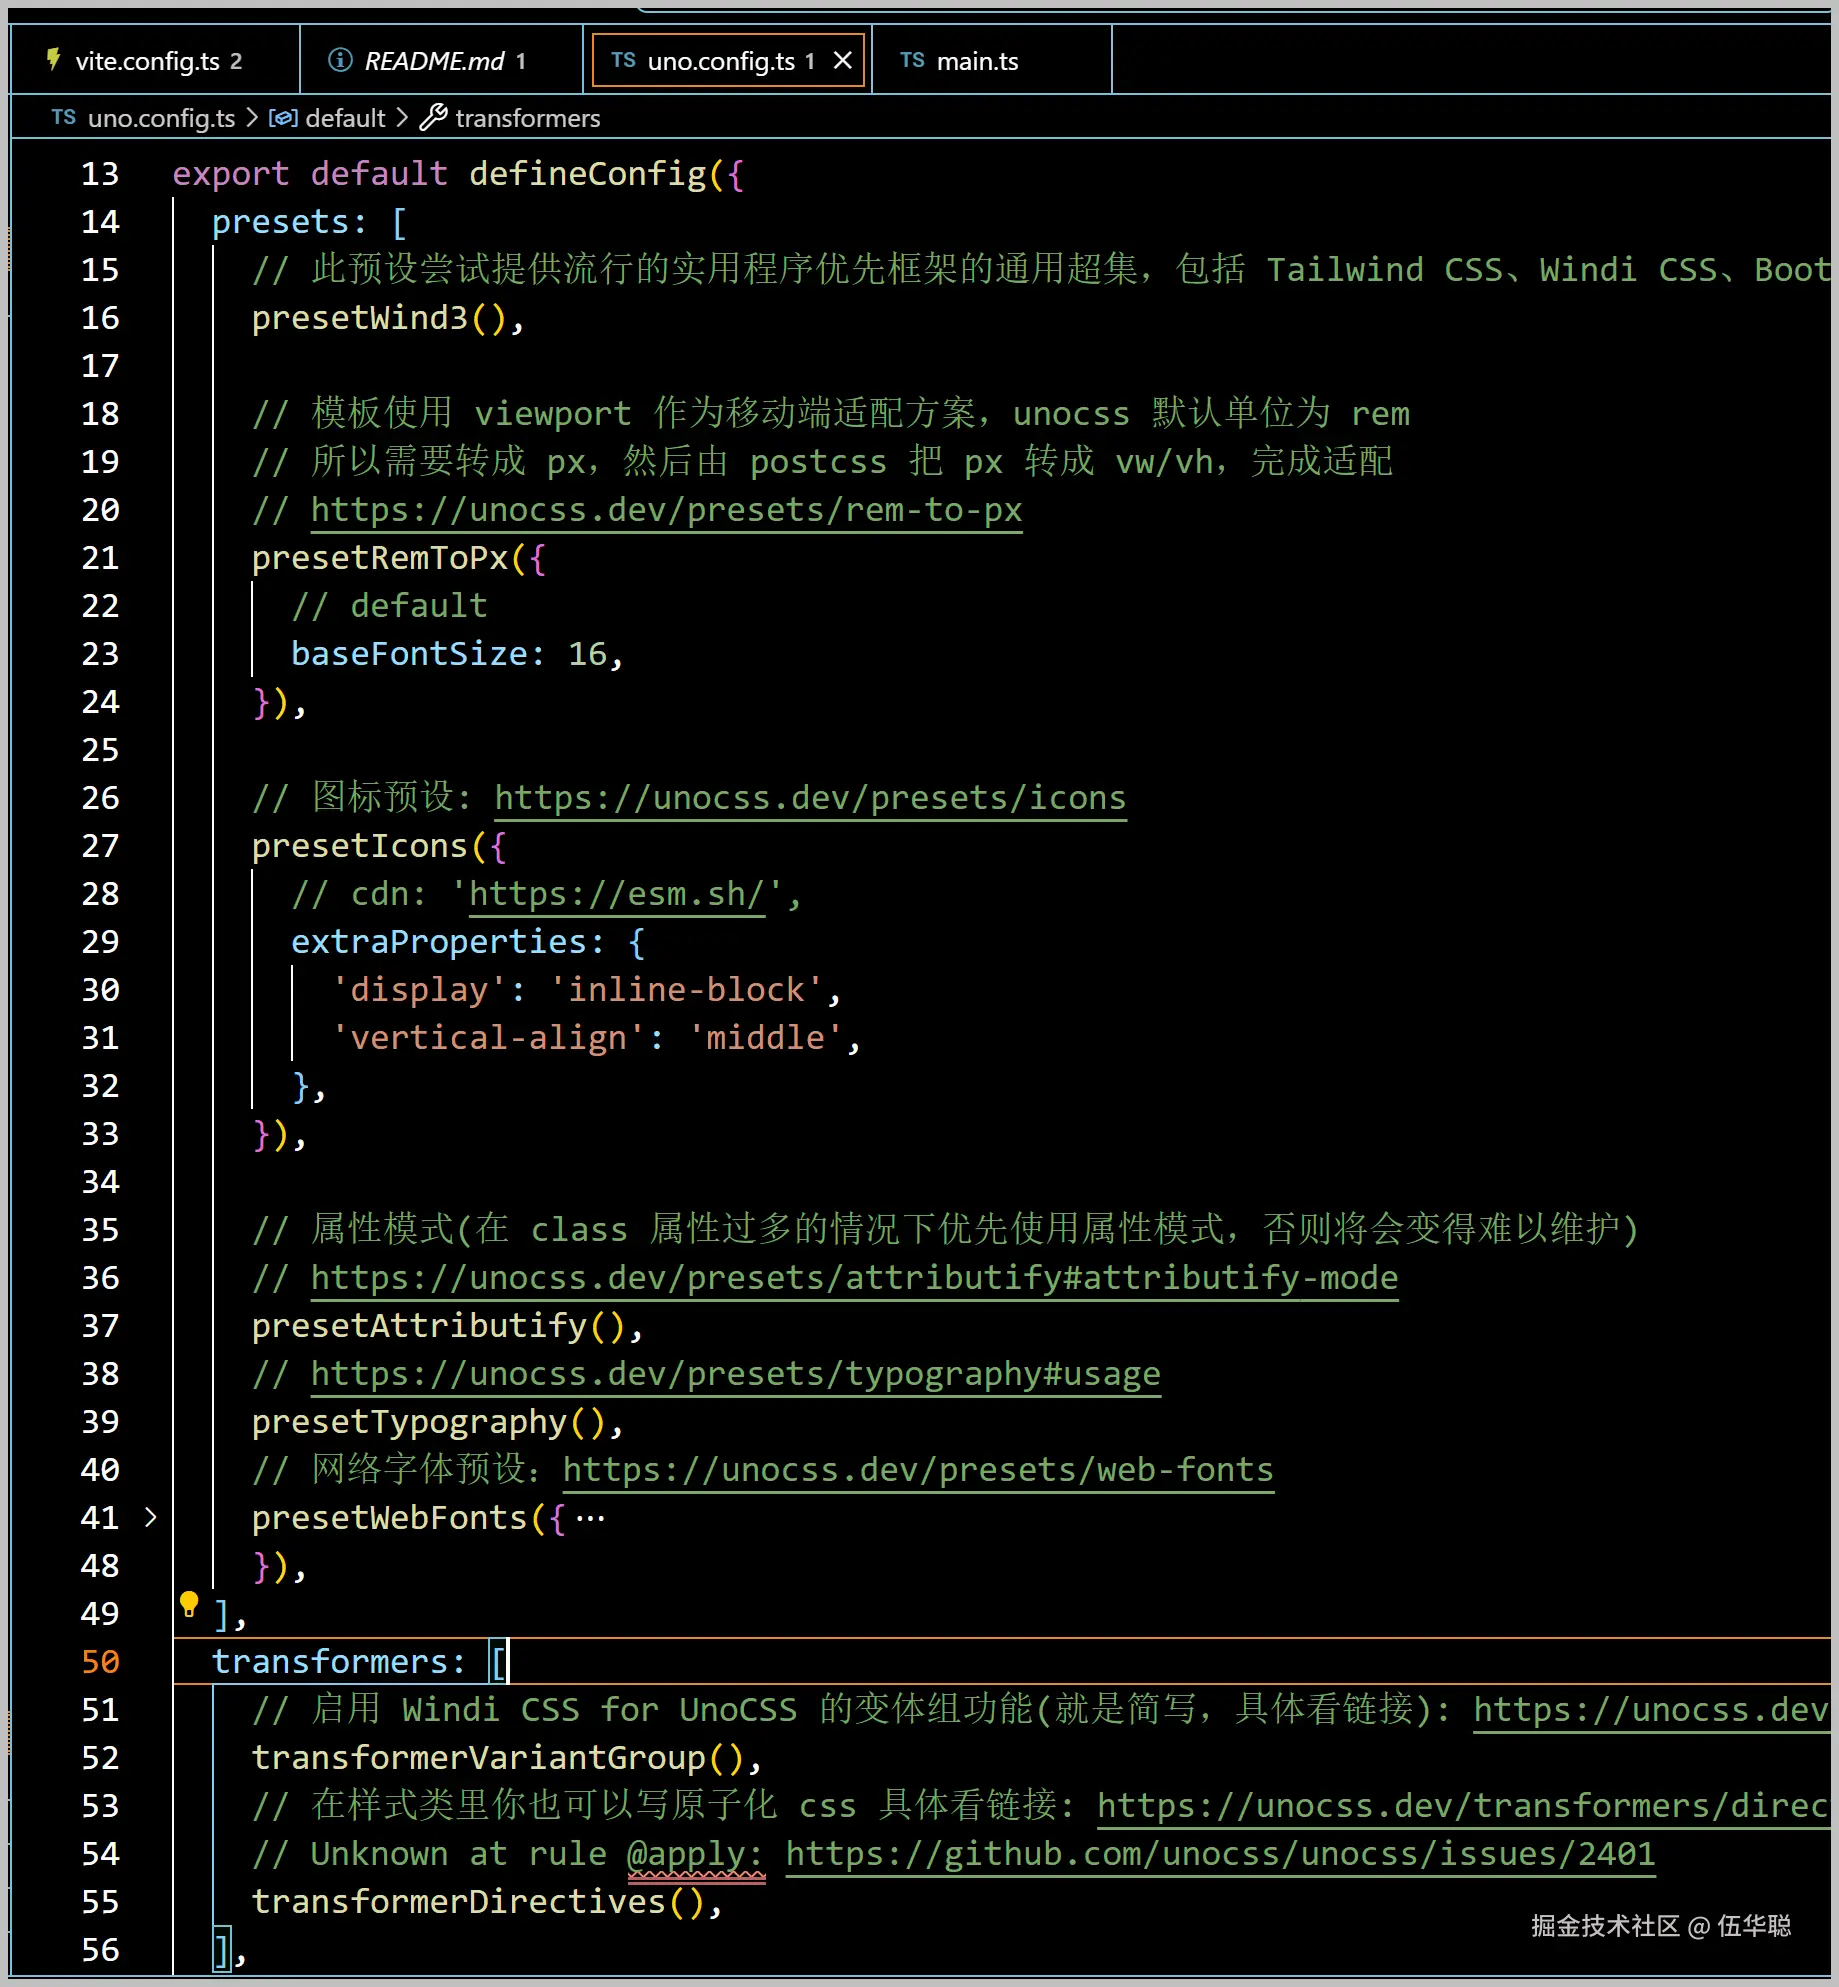Image resolution: width=1839 pixels, height=1987 pixels.
Task: Click on the @apply warning text
Action: (695, 1854)
